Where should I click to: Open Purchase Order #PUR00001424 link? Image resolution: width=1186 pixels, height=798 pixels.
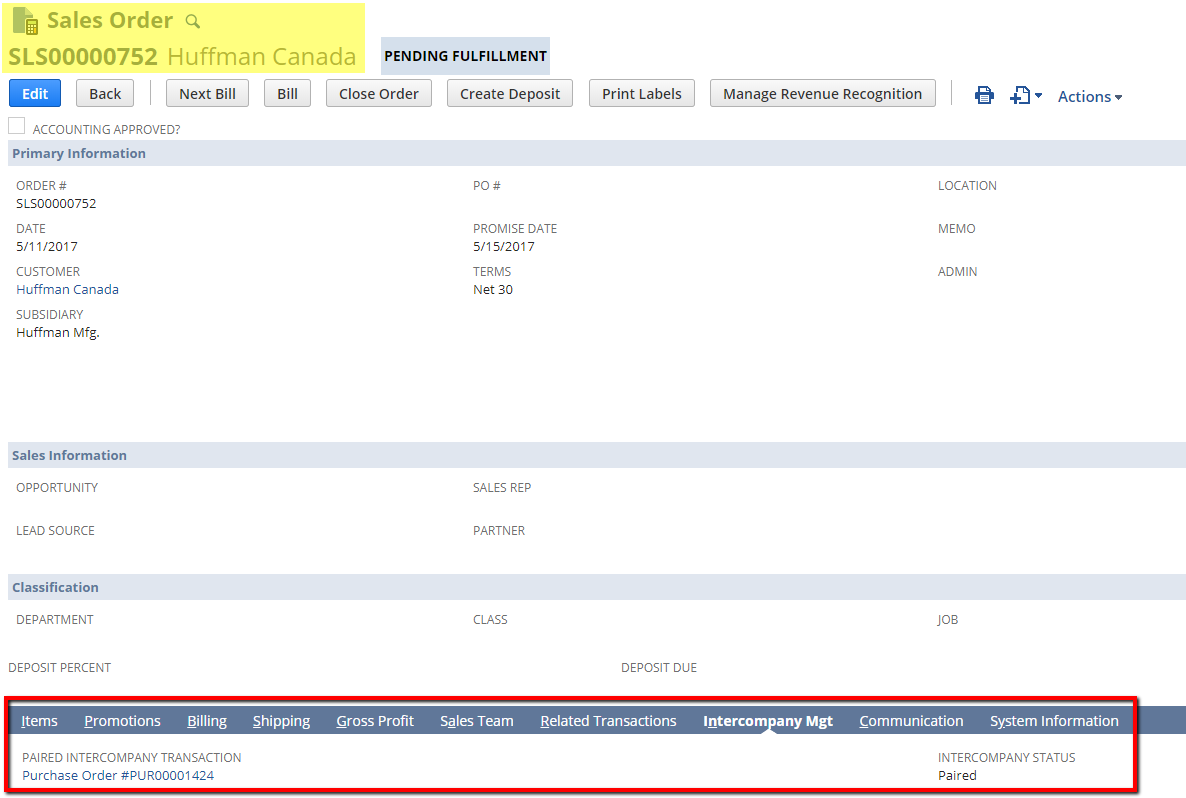(118, 775)
